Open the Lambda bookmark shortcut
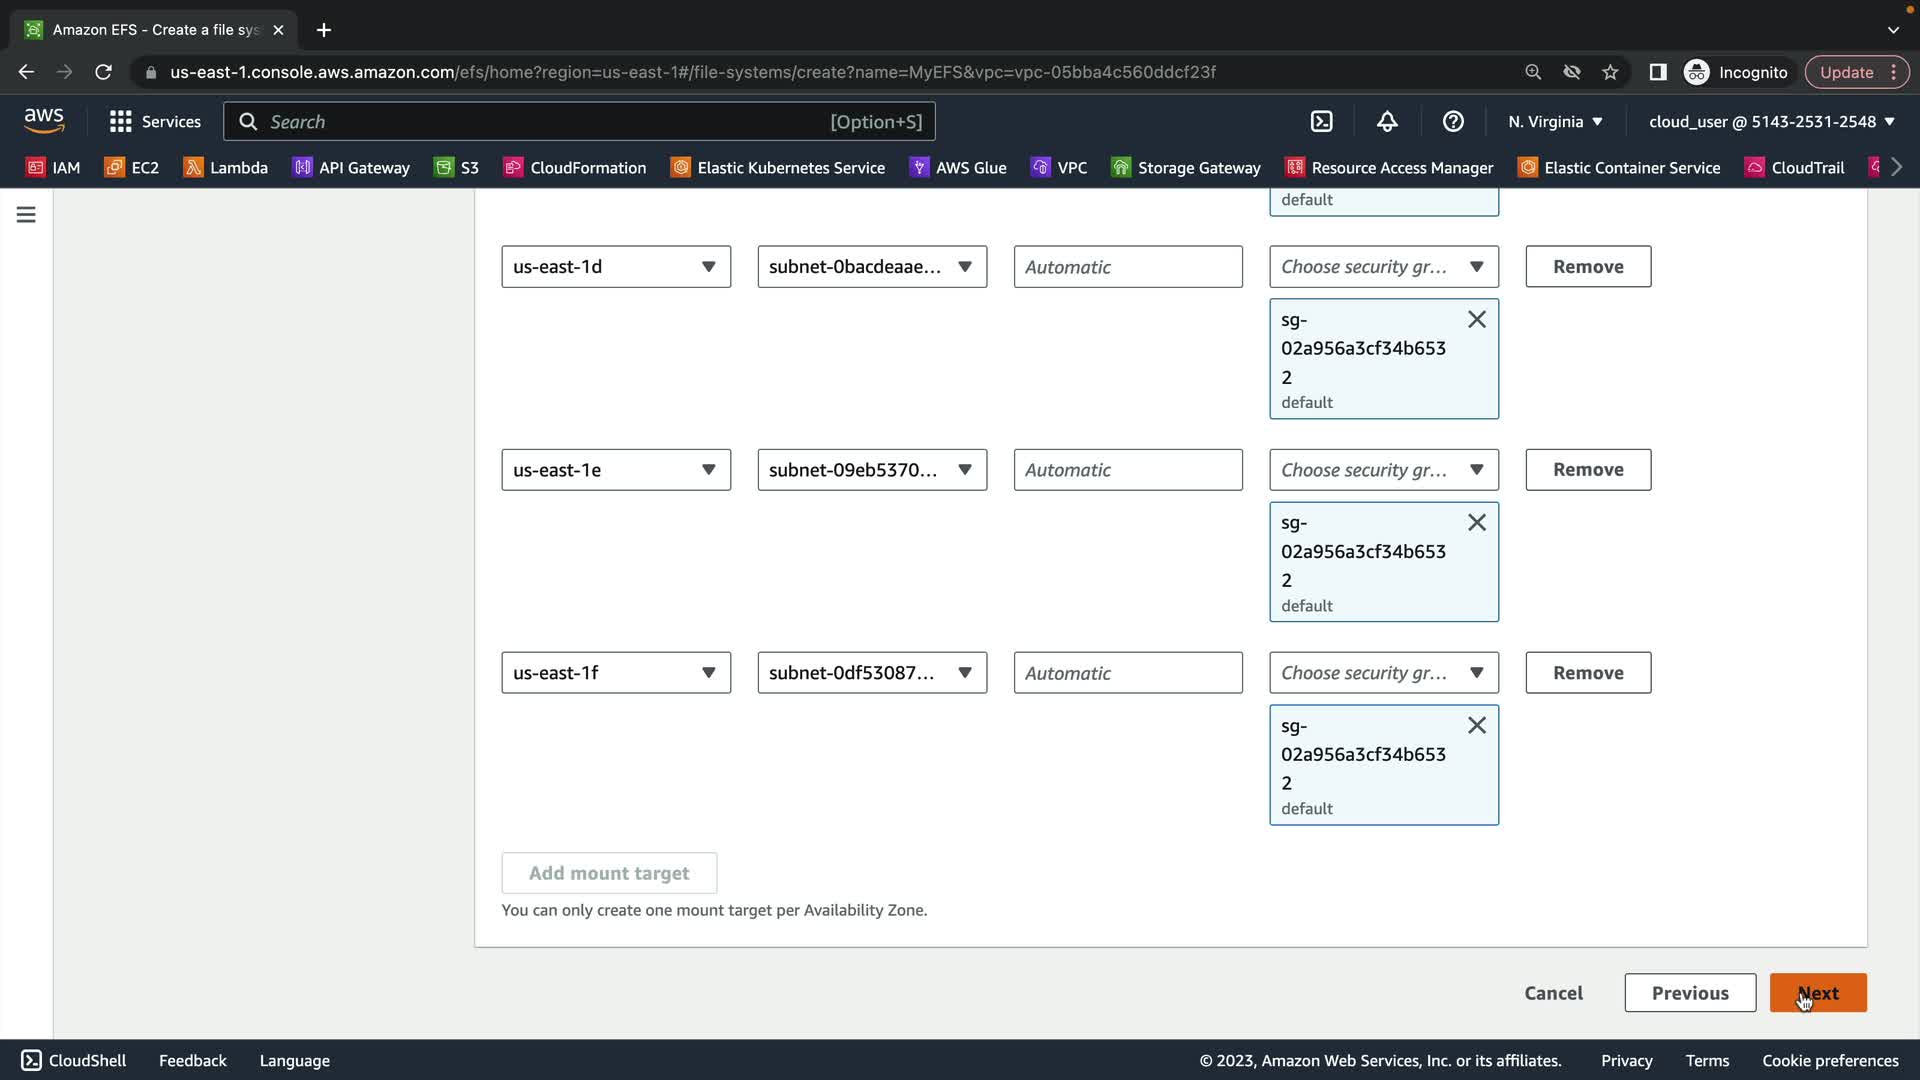 click(226, 168)
